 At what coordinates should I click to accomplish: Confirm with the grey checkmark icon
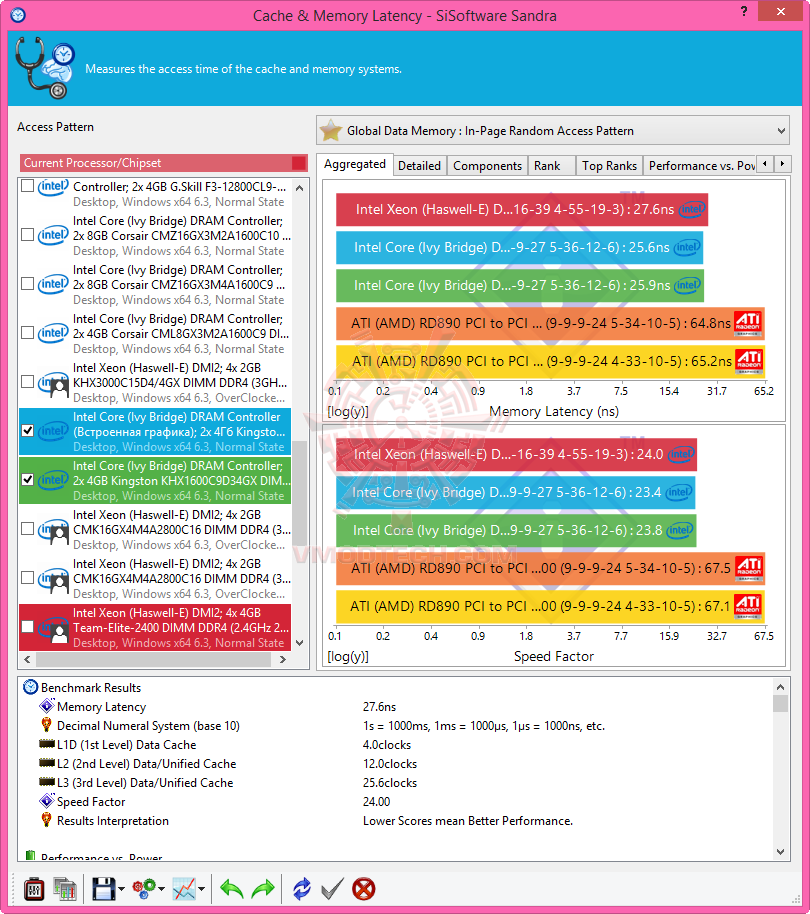[332, 890]
